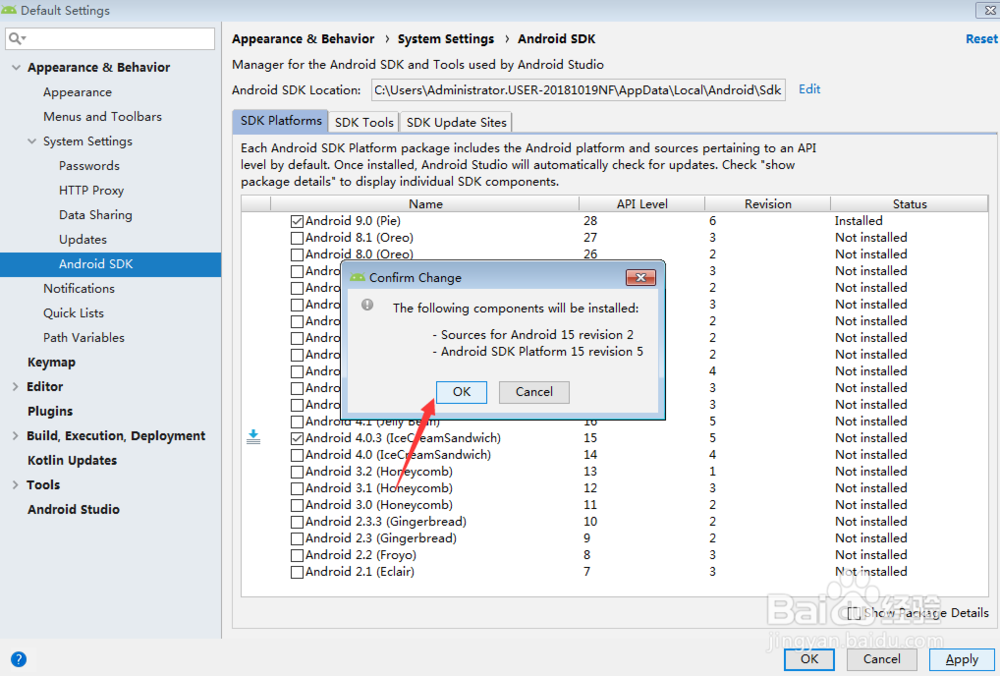The height and width of the screenshot is (676, 1000).
Task: Click the settings window OK button
Action: tap(809, 659)
